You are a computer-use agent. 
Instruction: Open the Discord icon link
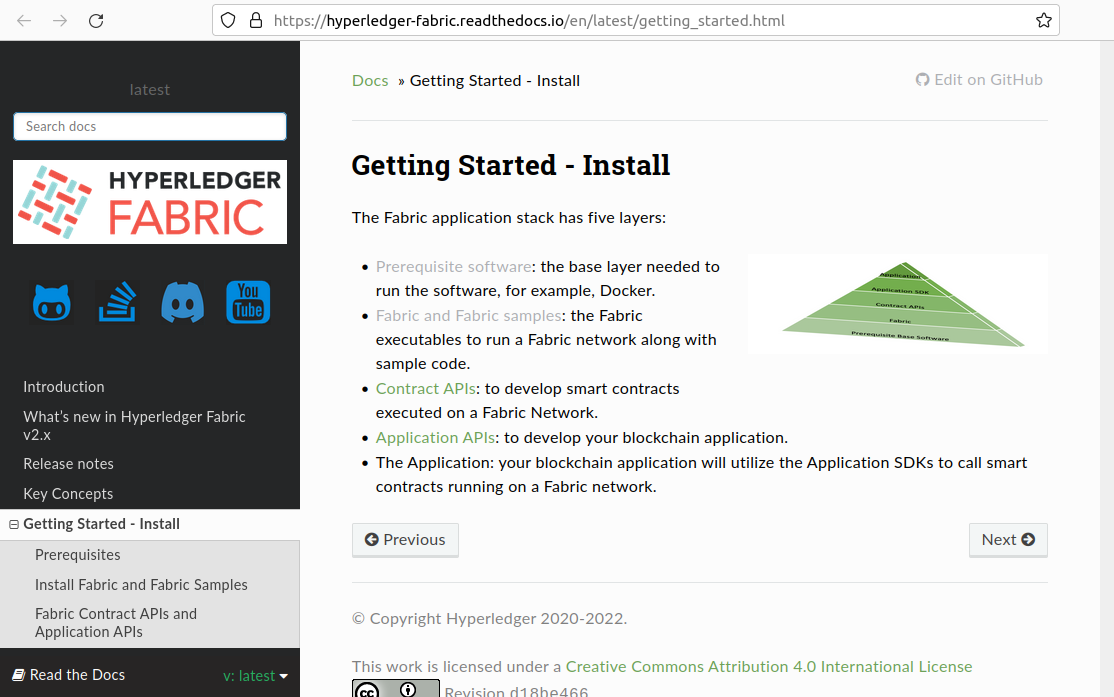point(183,303)
